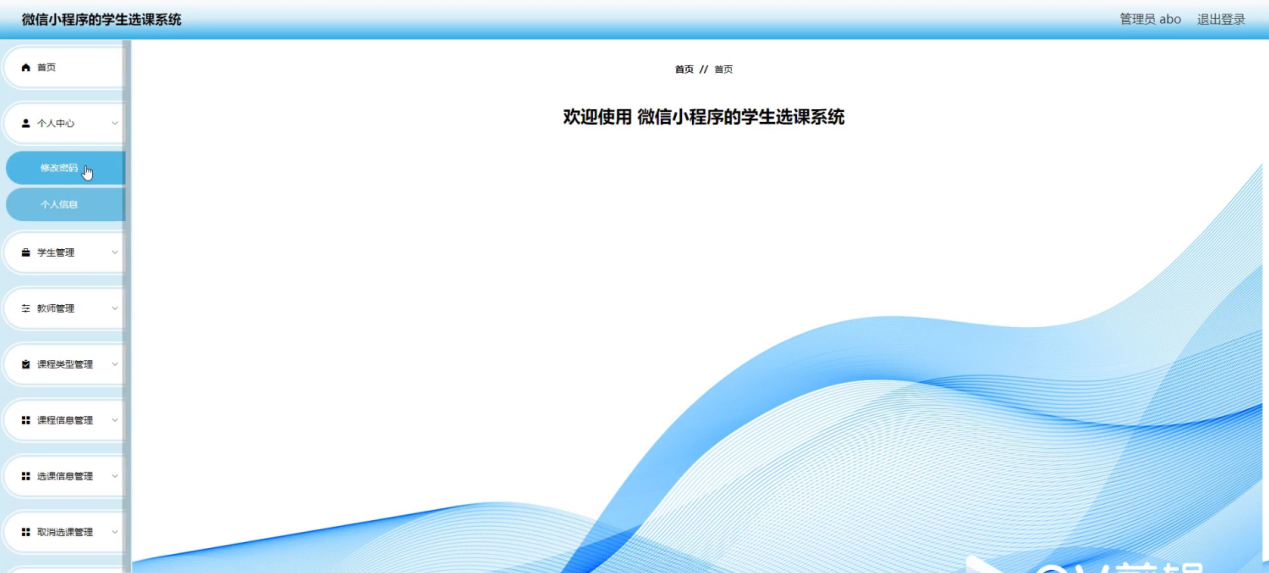Expand the 教师管理 chevron
Viewport: 1269px width, 573px height.
point(115,309)
